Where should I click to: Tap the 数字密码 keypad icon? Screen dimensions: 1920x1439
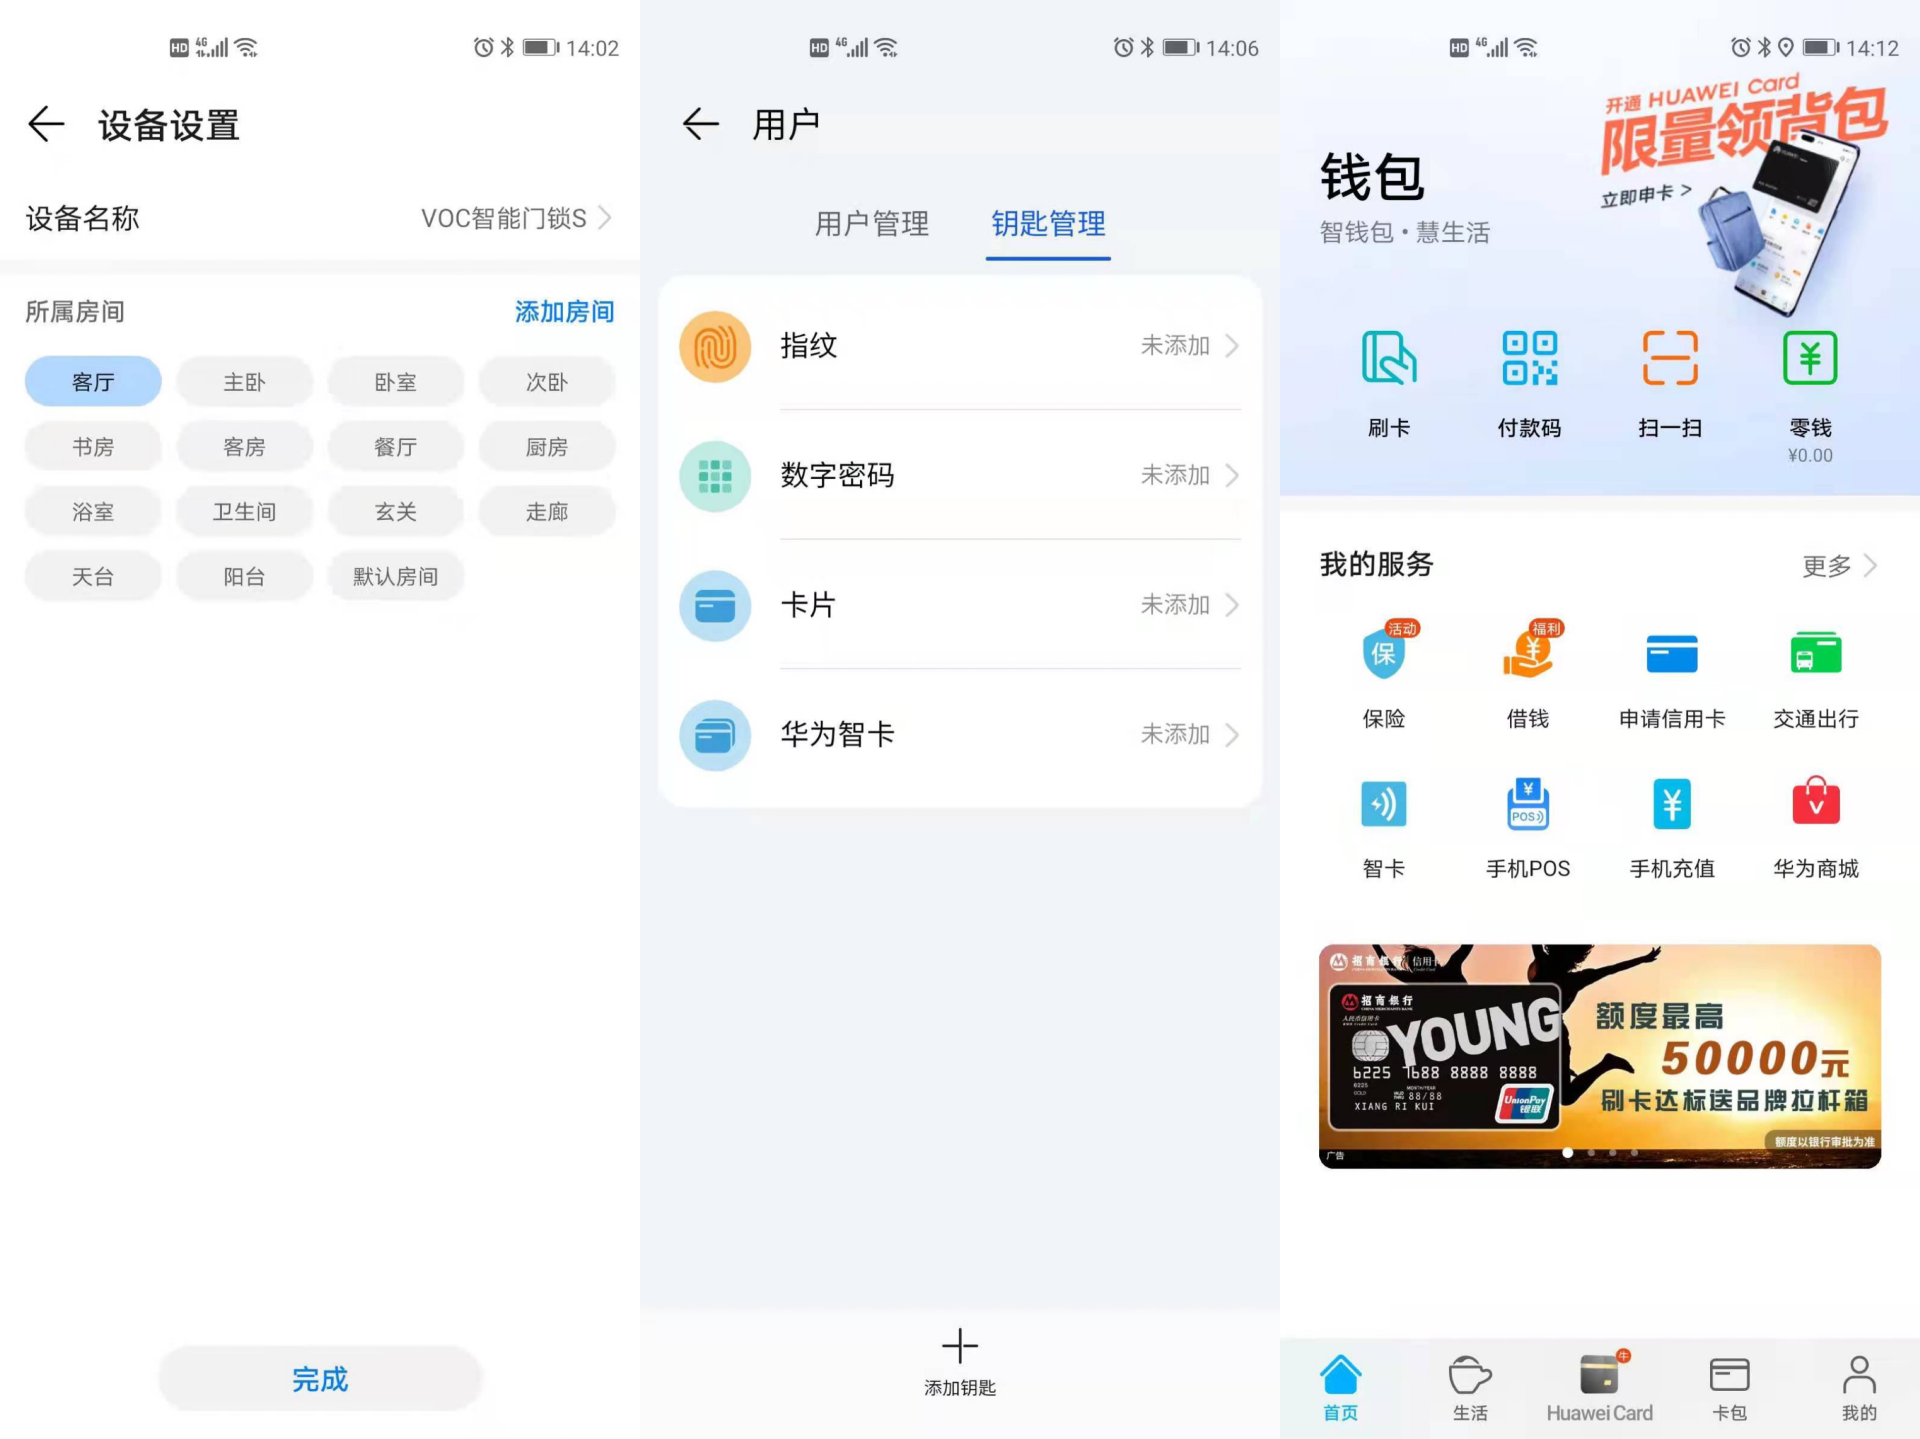pyautogui.click(x=715, y=476)
